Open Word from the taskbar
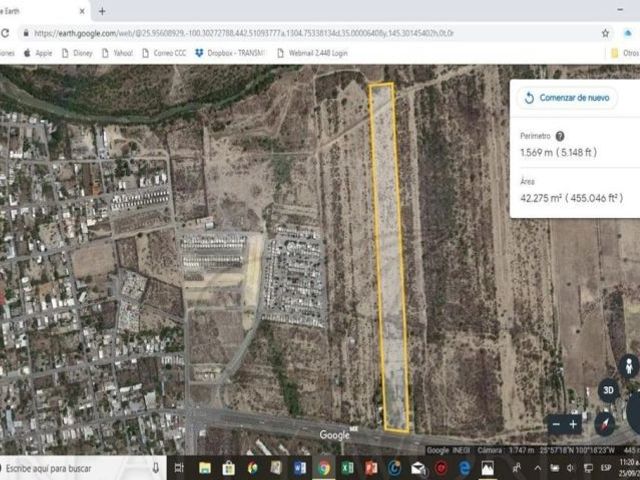Image resolution: width=640 pixels, height=480 pixels. point(300,468)
